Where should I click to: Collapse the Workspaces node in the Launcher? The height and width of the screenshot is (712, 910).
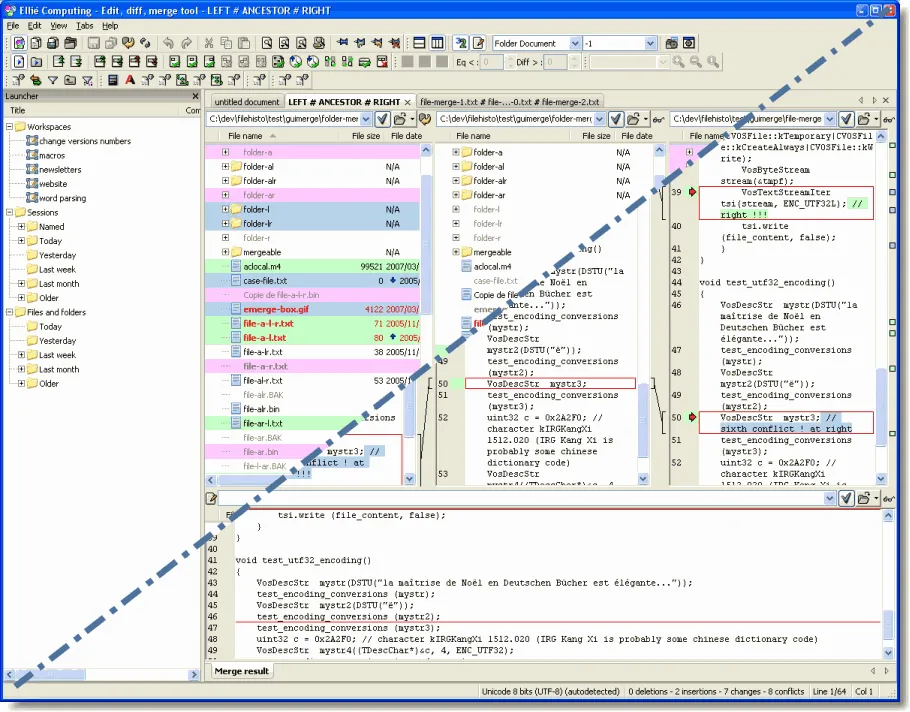point(11,126)
